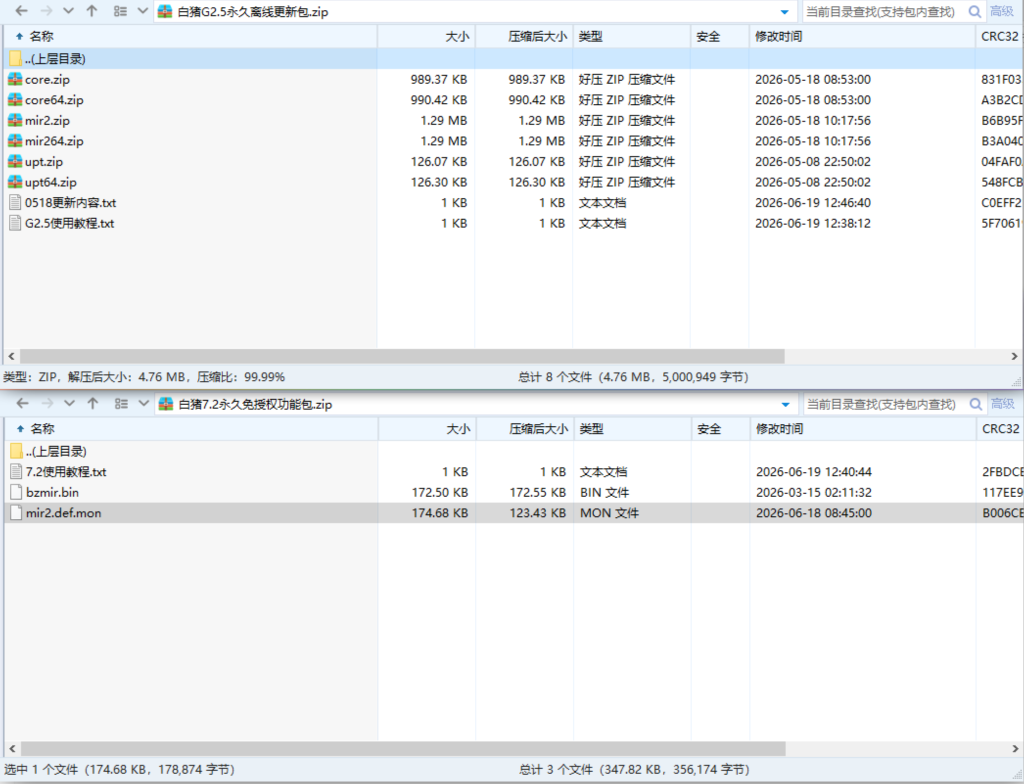1024x784 pixels.
Task: Select bzmir.bin file icon
Action: 16,493
